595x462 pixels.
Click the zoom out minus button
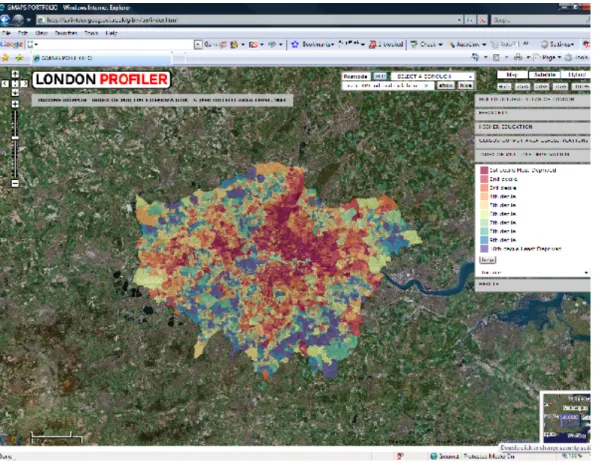pyautogui.click(x=15, y=184)
